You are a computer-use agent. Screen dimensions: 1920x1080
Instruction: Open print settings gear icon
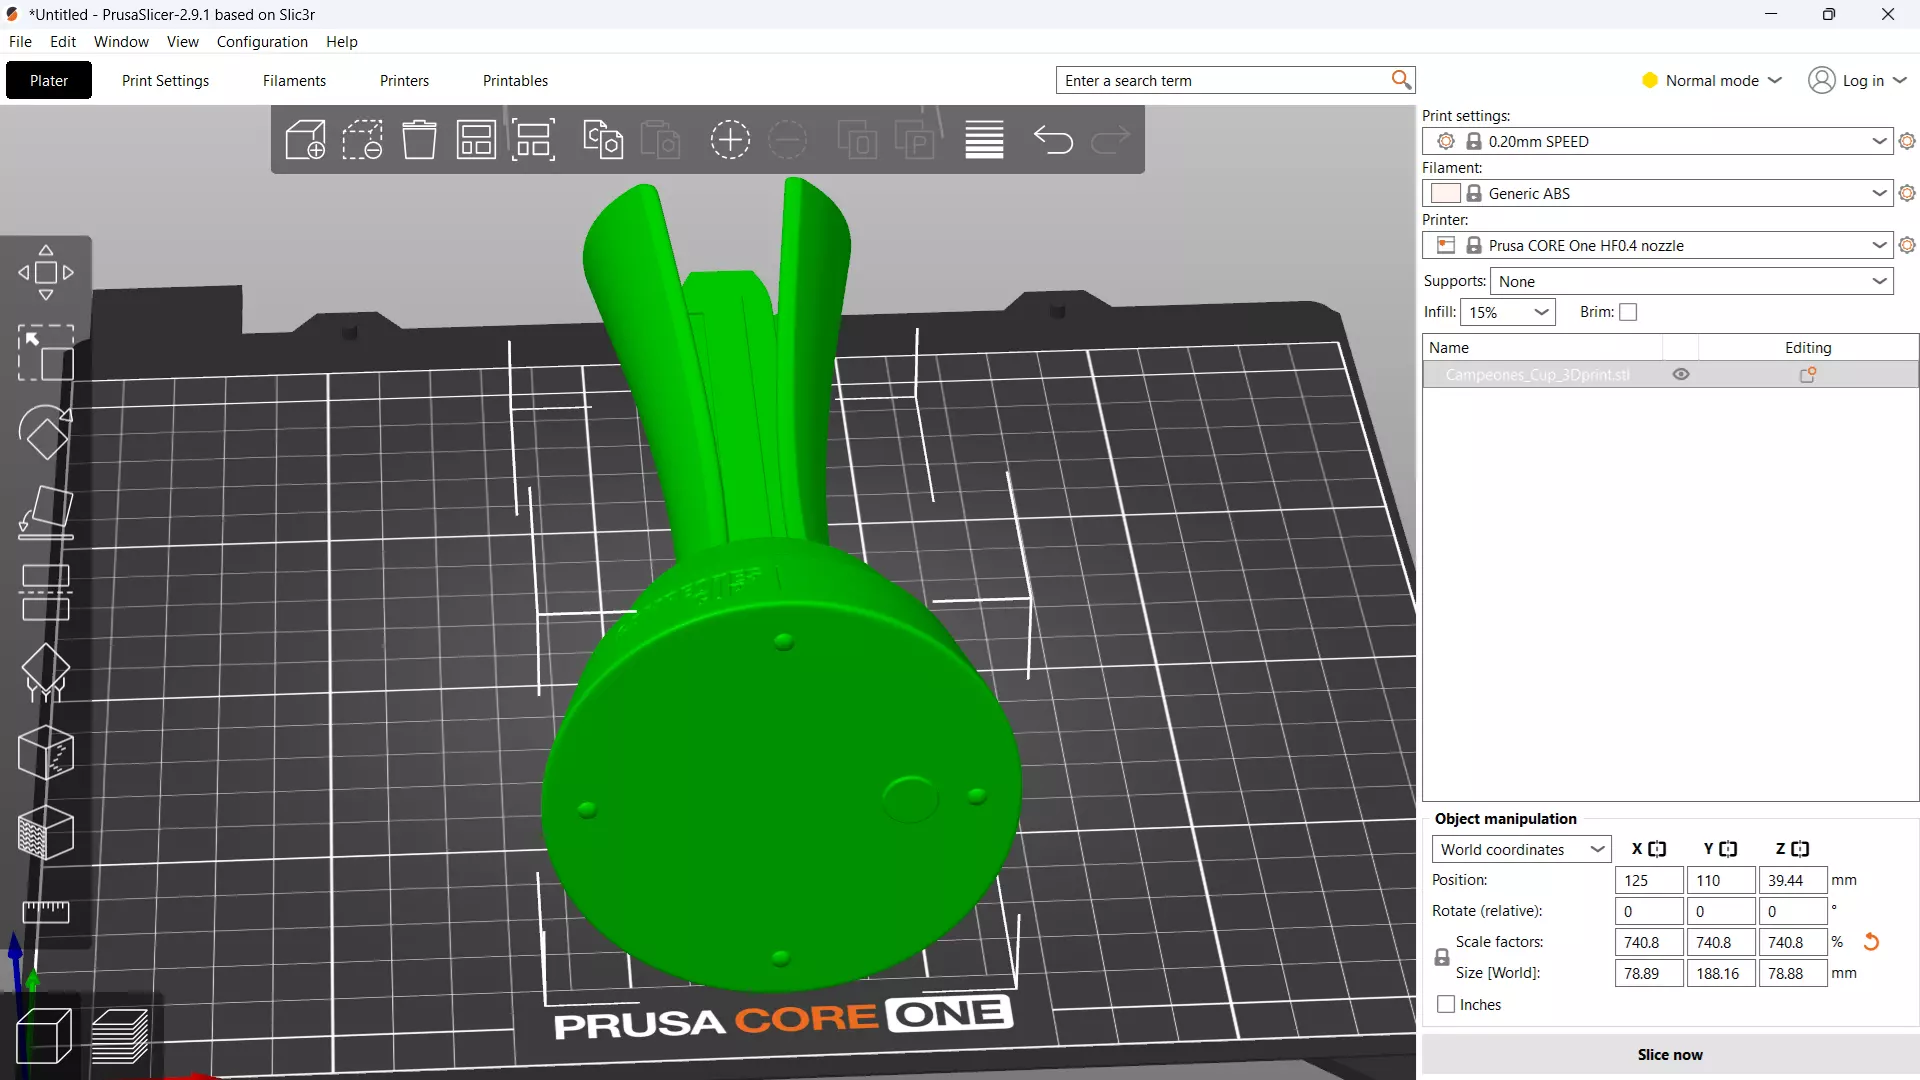point(1907,141)
